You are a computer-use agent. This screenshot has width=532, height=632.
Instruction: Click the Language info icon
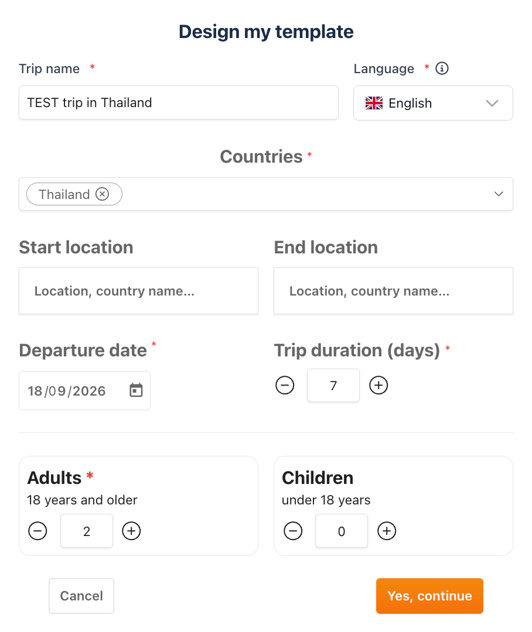click(x=442, y=69)
